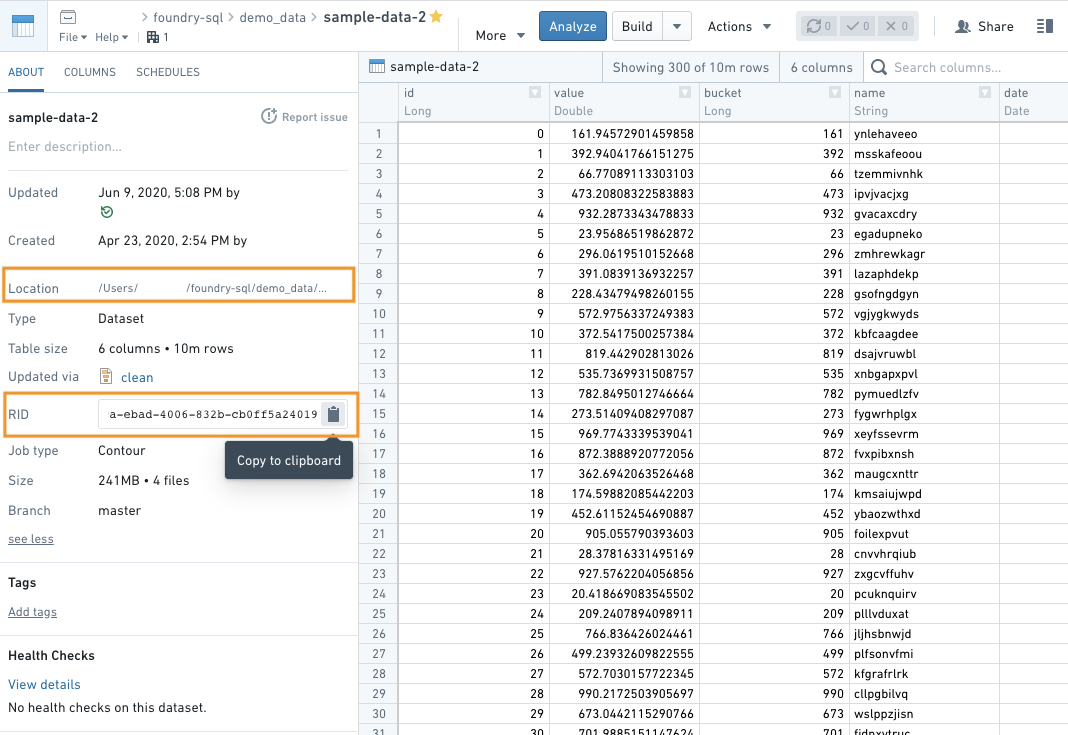Open the sync status refresh counter

point(818,27)
